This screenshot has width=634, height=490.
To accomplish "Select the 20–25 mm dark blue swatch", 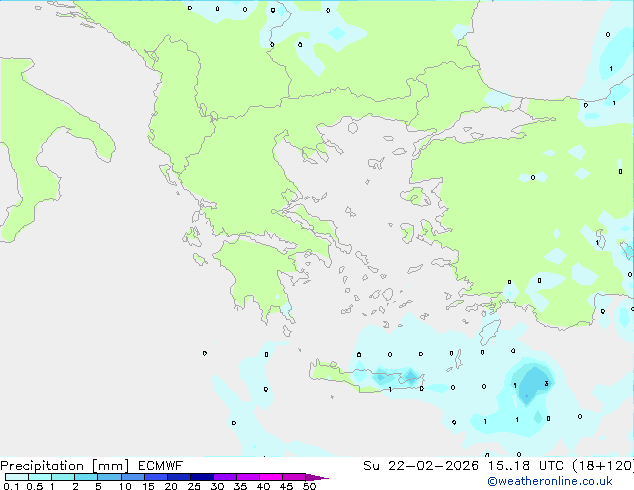I will coord(179,477).
